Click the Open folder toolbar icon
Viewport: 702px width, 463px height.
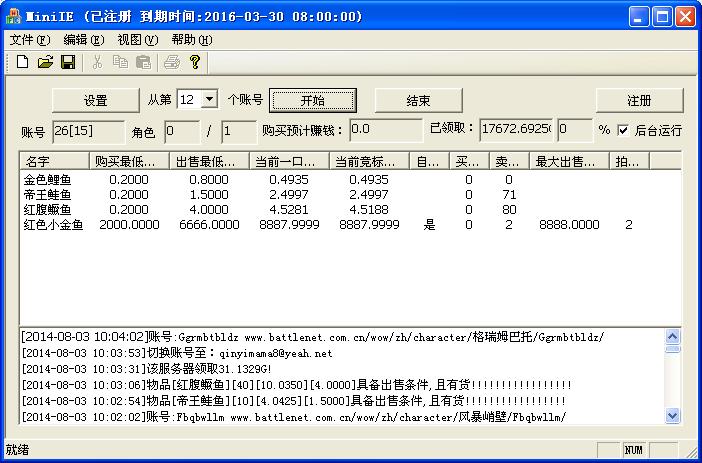coord(45,62)
